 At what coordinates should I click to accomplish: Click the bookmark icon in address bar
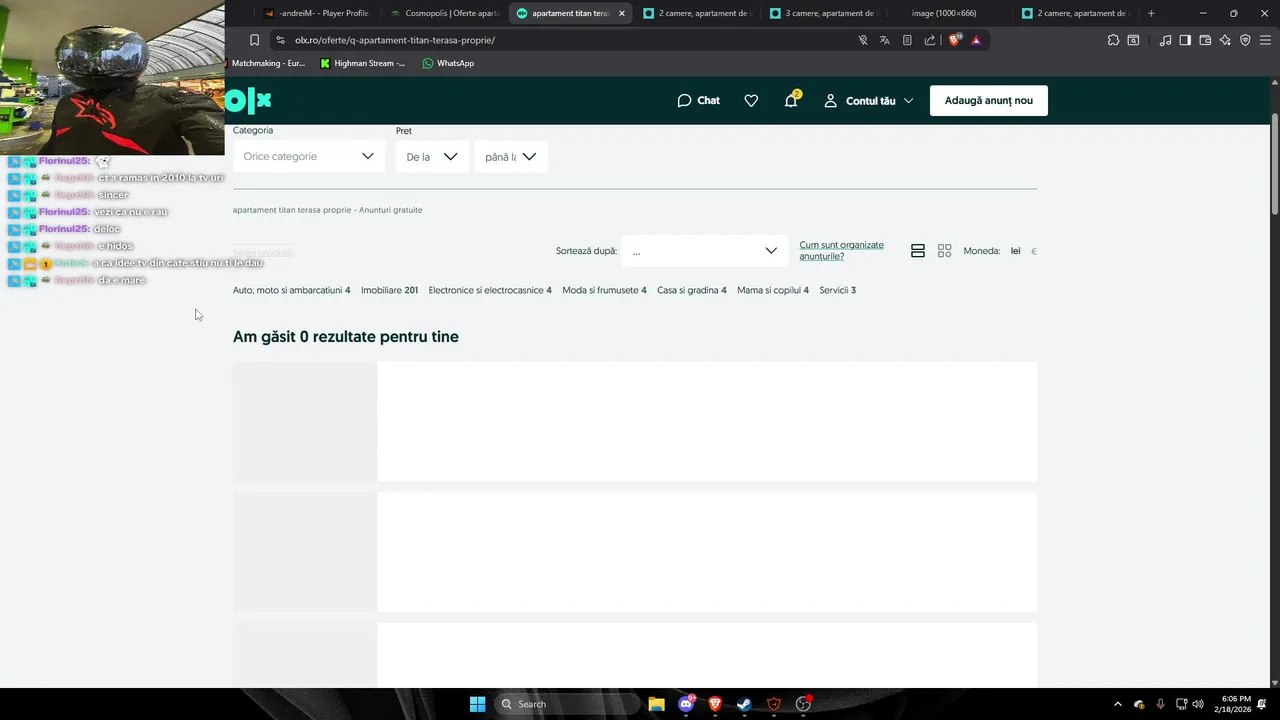[254, 40]
